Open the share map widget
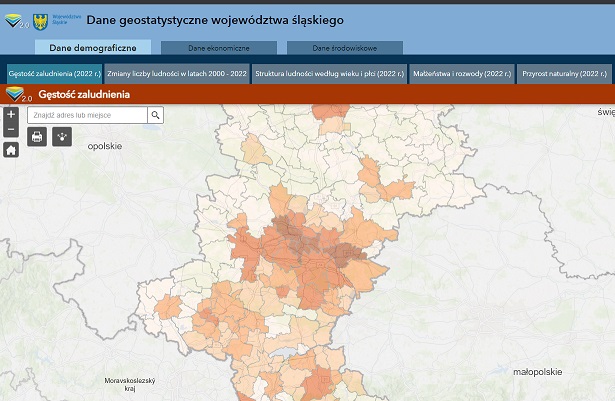 [x=62, y=136]
